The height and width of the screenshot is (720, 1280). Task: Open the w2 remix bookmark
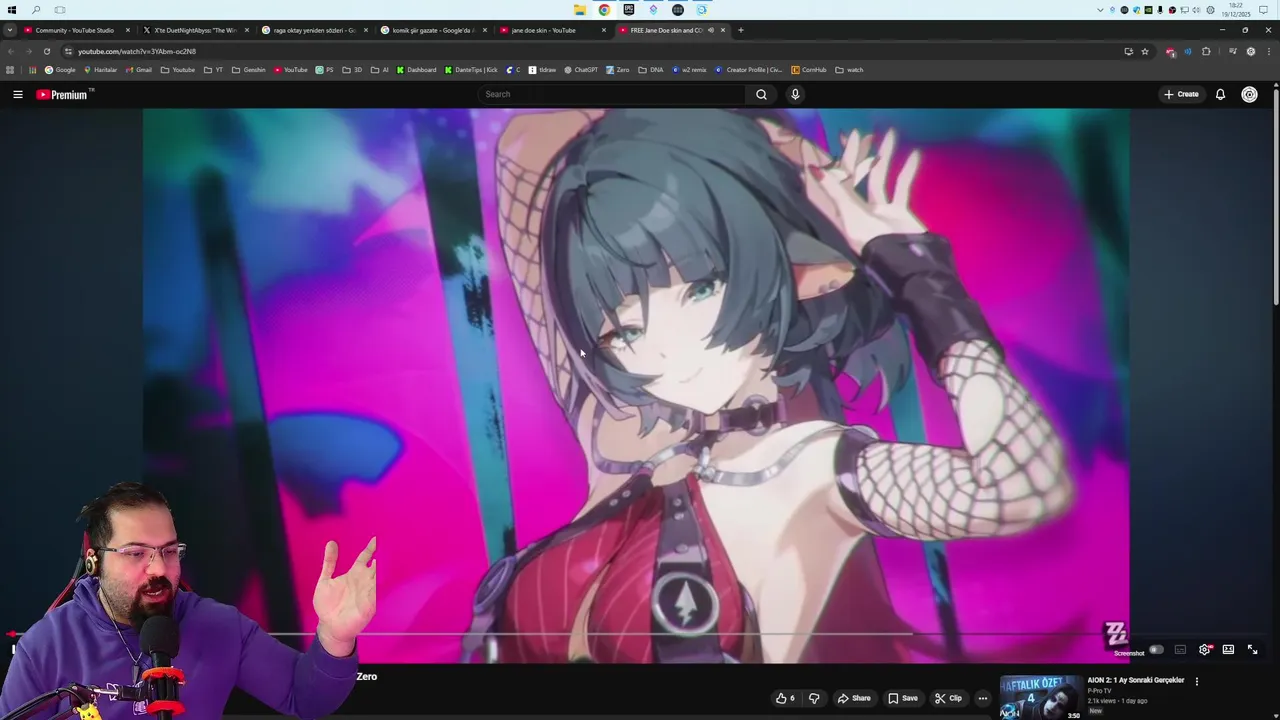point(689,70)
